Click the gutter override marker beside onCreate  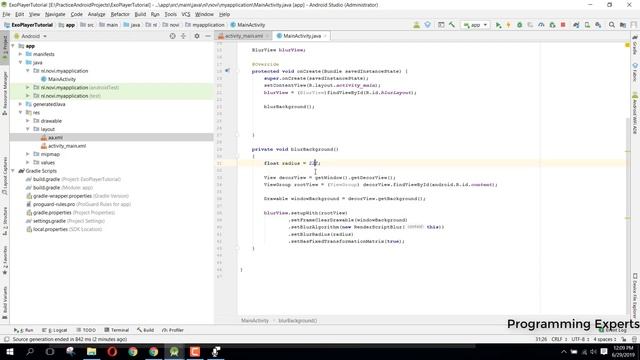click(227, 71)
